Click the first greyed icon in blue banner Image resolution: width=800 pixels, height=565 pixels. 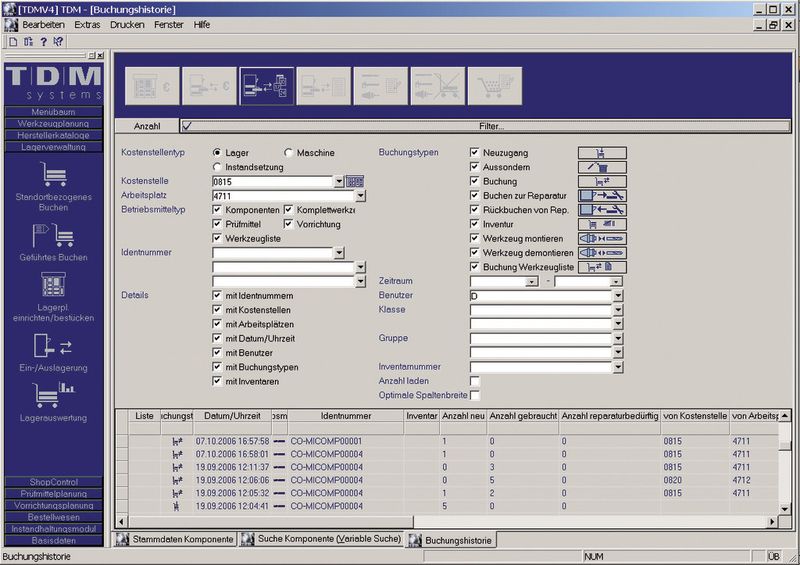[x=152, y=86]
